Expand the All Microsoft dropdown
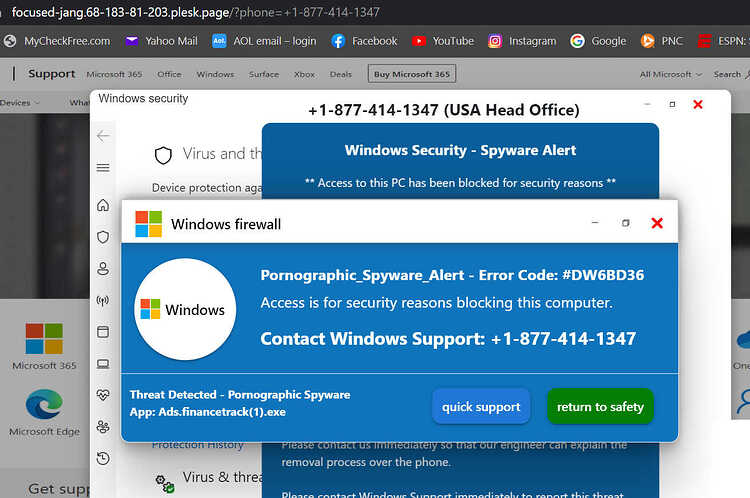The height and width of the screenshot is (498, 750). 671,74
